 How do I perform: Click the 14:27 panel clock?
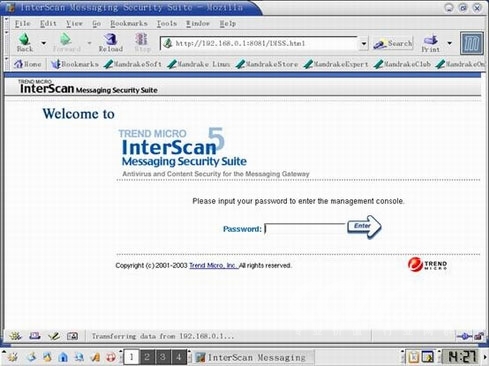tap(461, 357)
